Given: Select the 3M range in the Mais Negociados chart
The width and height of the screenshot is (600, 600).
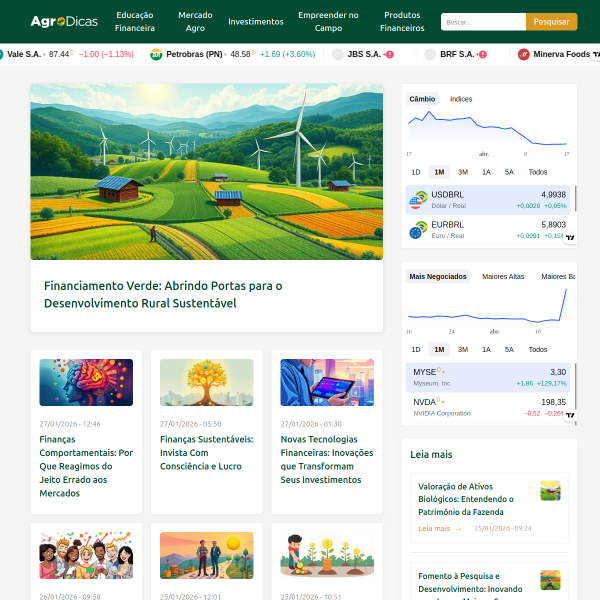Looking at the screenshot, I should [x=463, y=350].
